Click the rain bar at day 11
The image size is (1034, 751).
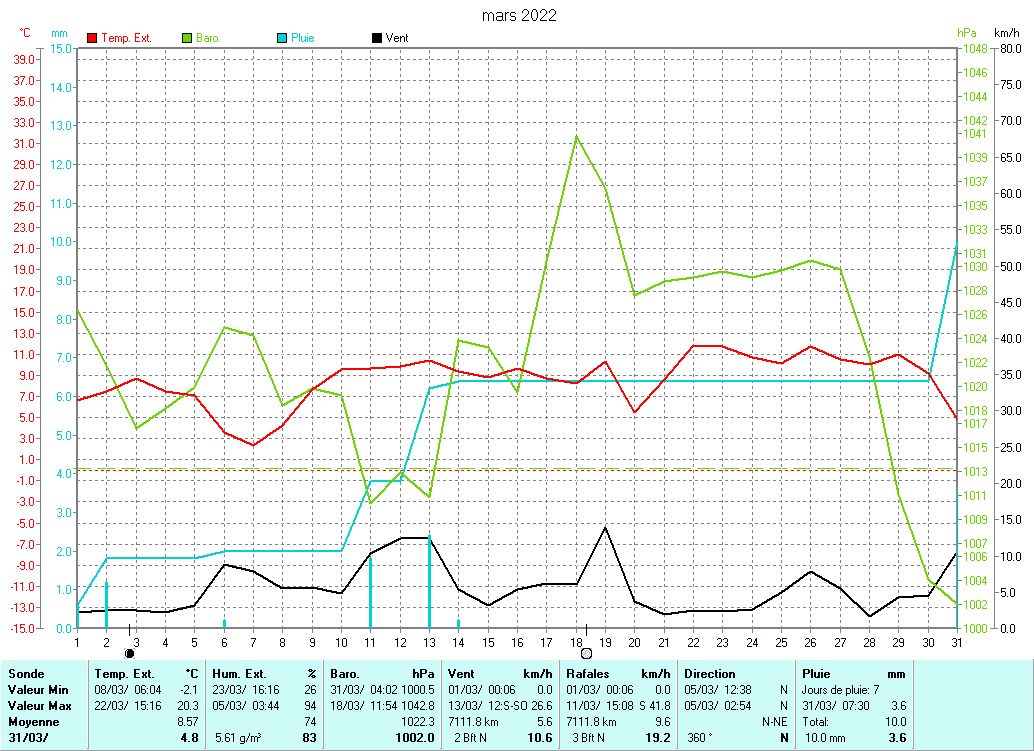click(370, 590)
